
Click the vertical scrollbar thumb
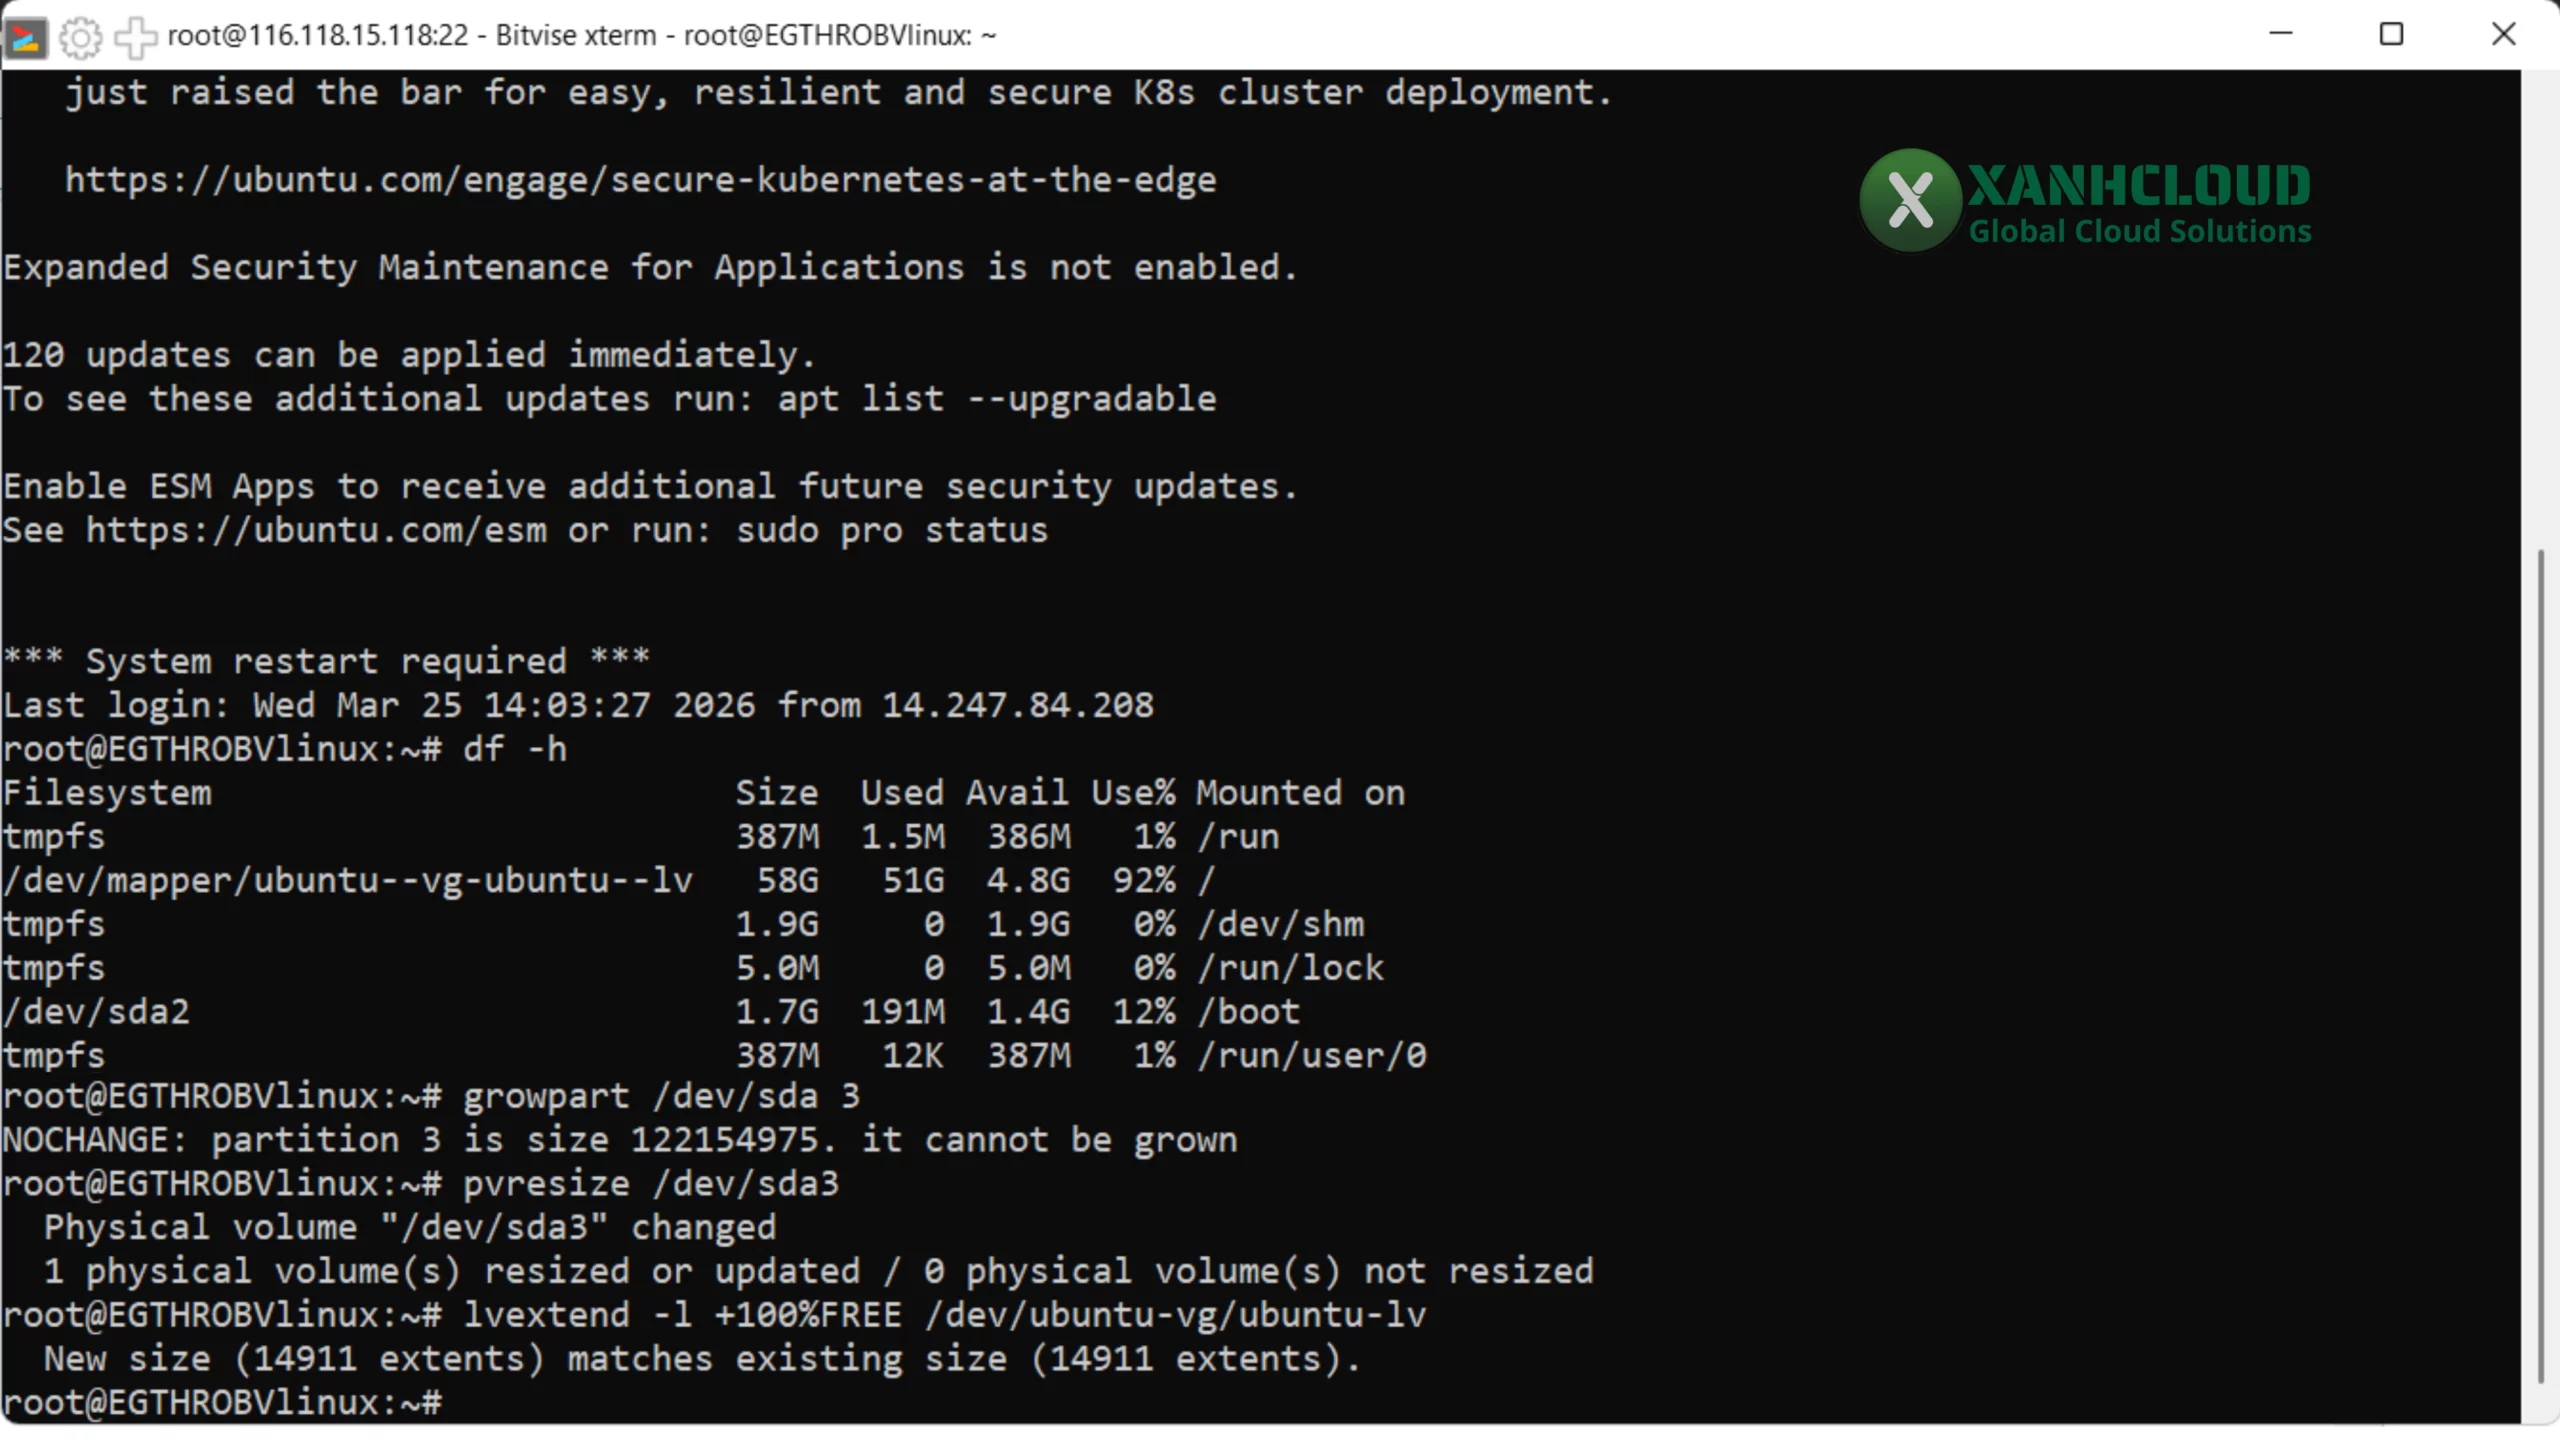point(2540,965)
